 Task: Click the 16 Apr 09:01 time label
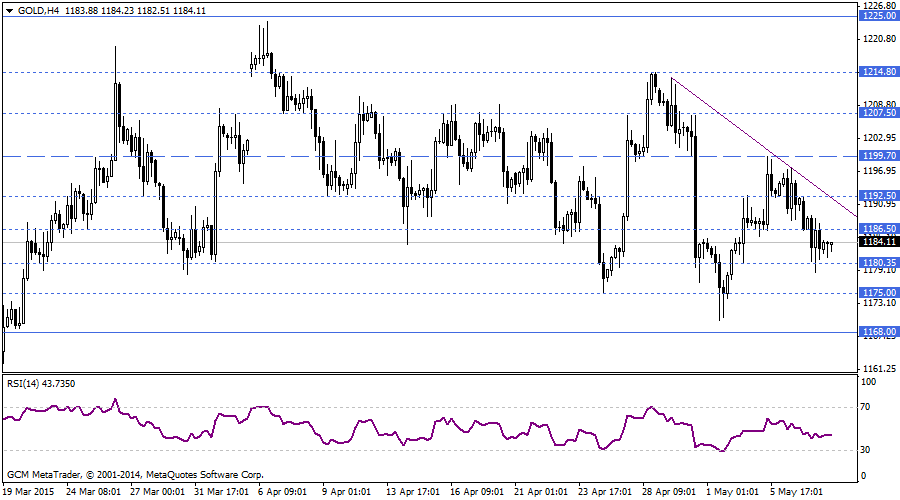[x=477, y=492]
